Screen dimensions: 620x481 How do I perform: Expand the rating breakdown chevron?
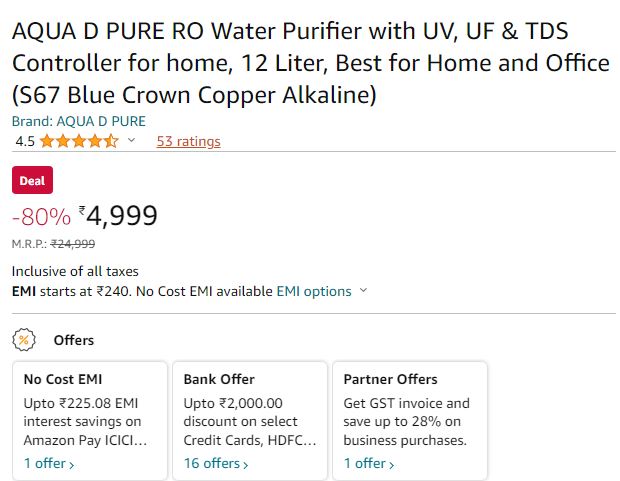tap(131, 140)
